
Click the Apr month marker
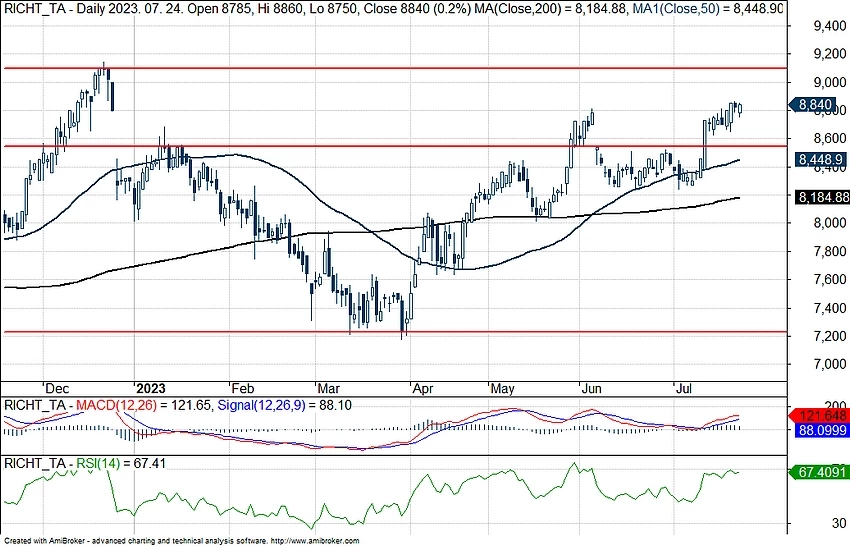point(421,388)
